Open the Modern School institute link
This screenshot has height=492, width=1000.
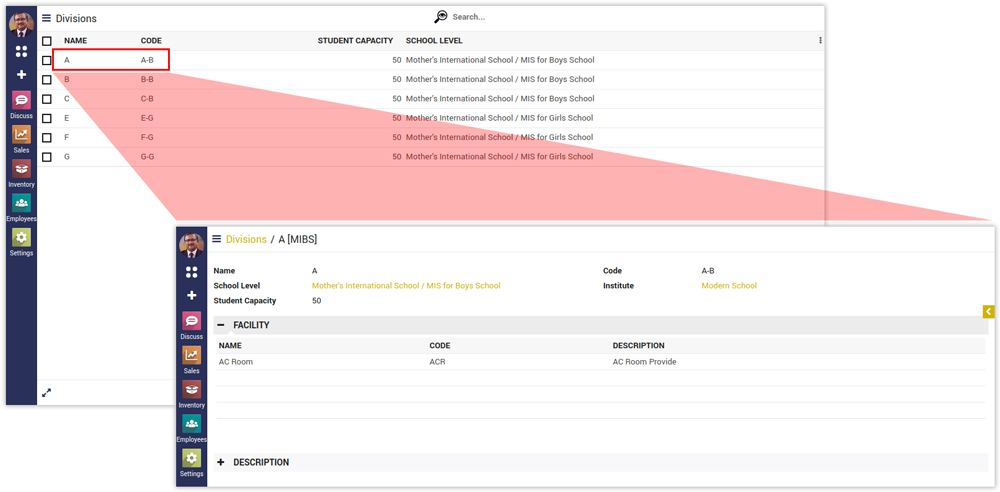click(x=729, y=286)
